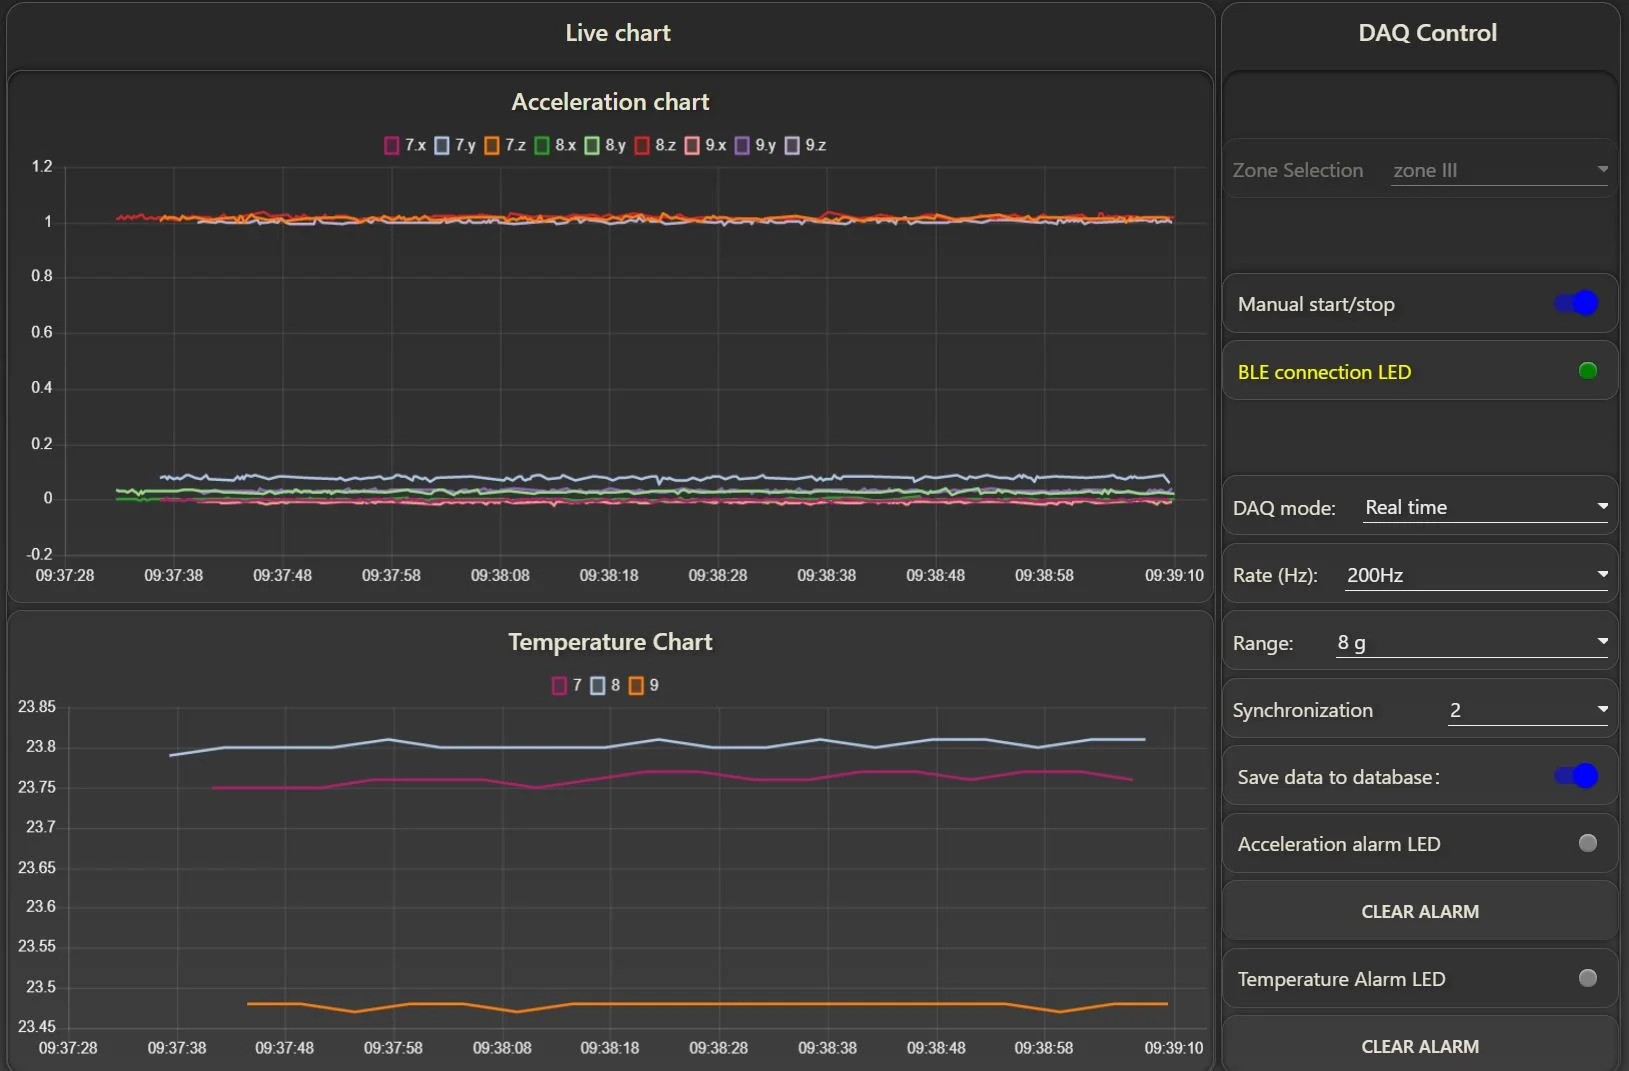Click the DAQ mode label
The height and width of the screenshot is (1071, 1629).
tap(1284, 508)
